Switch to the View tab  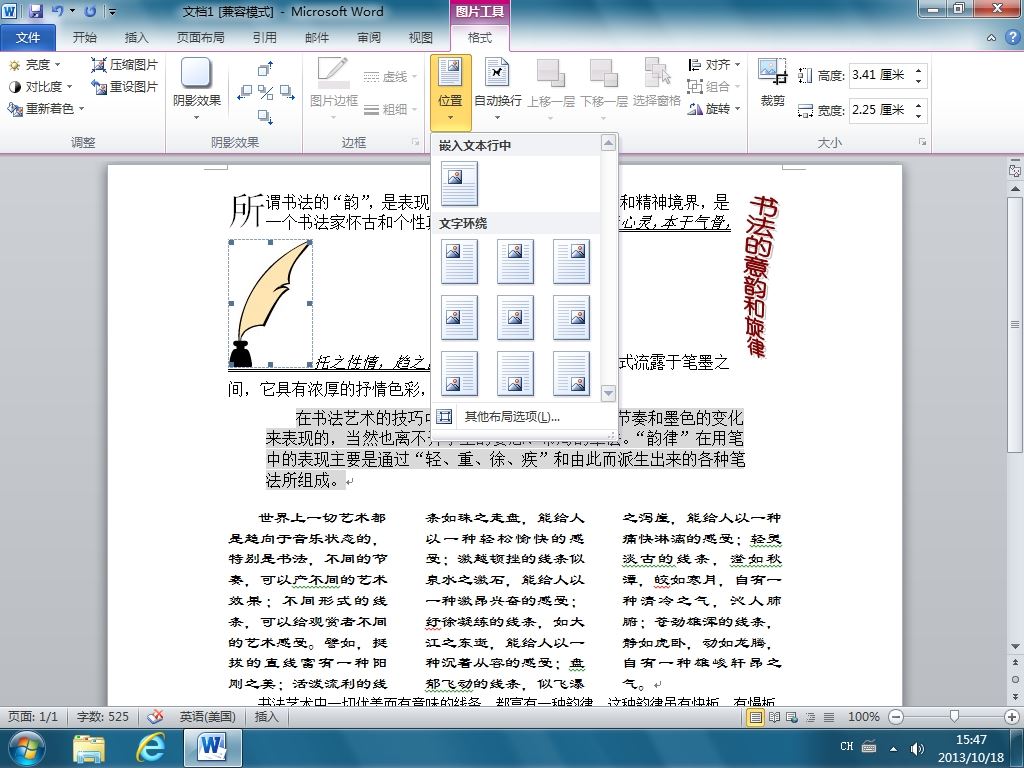pyautogui.click(x=421, y=38)
